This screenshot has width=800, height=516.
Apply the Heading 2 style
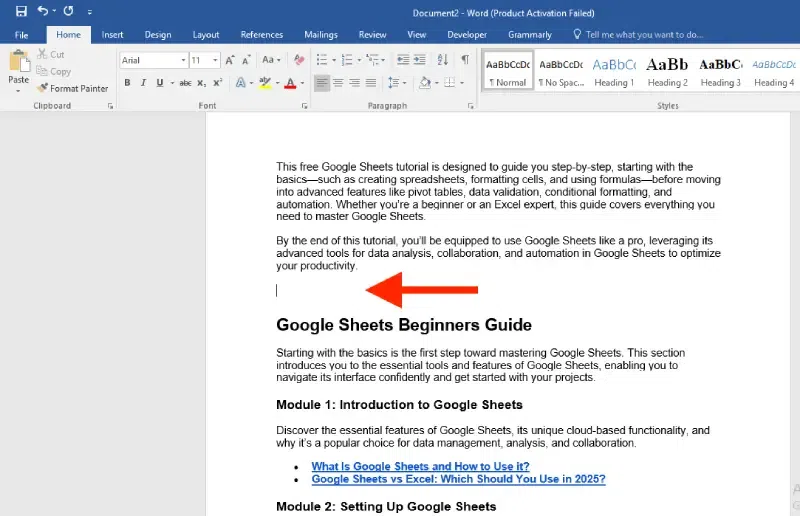click(667, 70)
